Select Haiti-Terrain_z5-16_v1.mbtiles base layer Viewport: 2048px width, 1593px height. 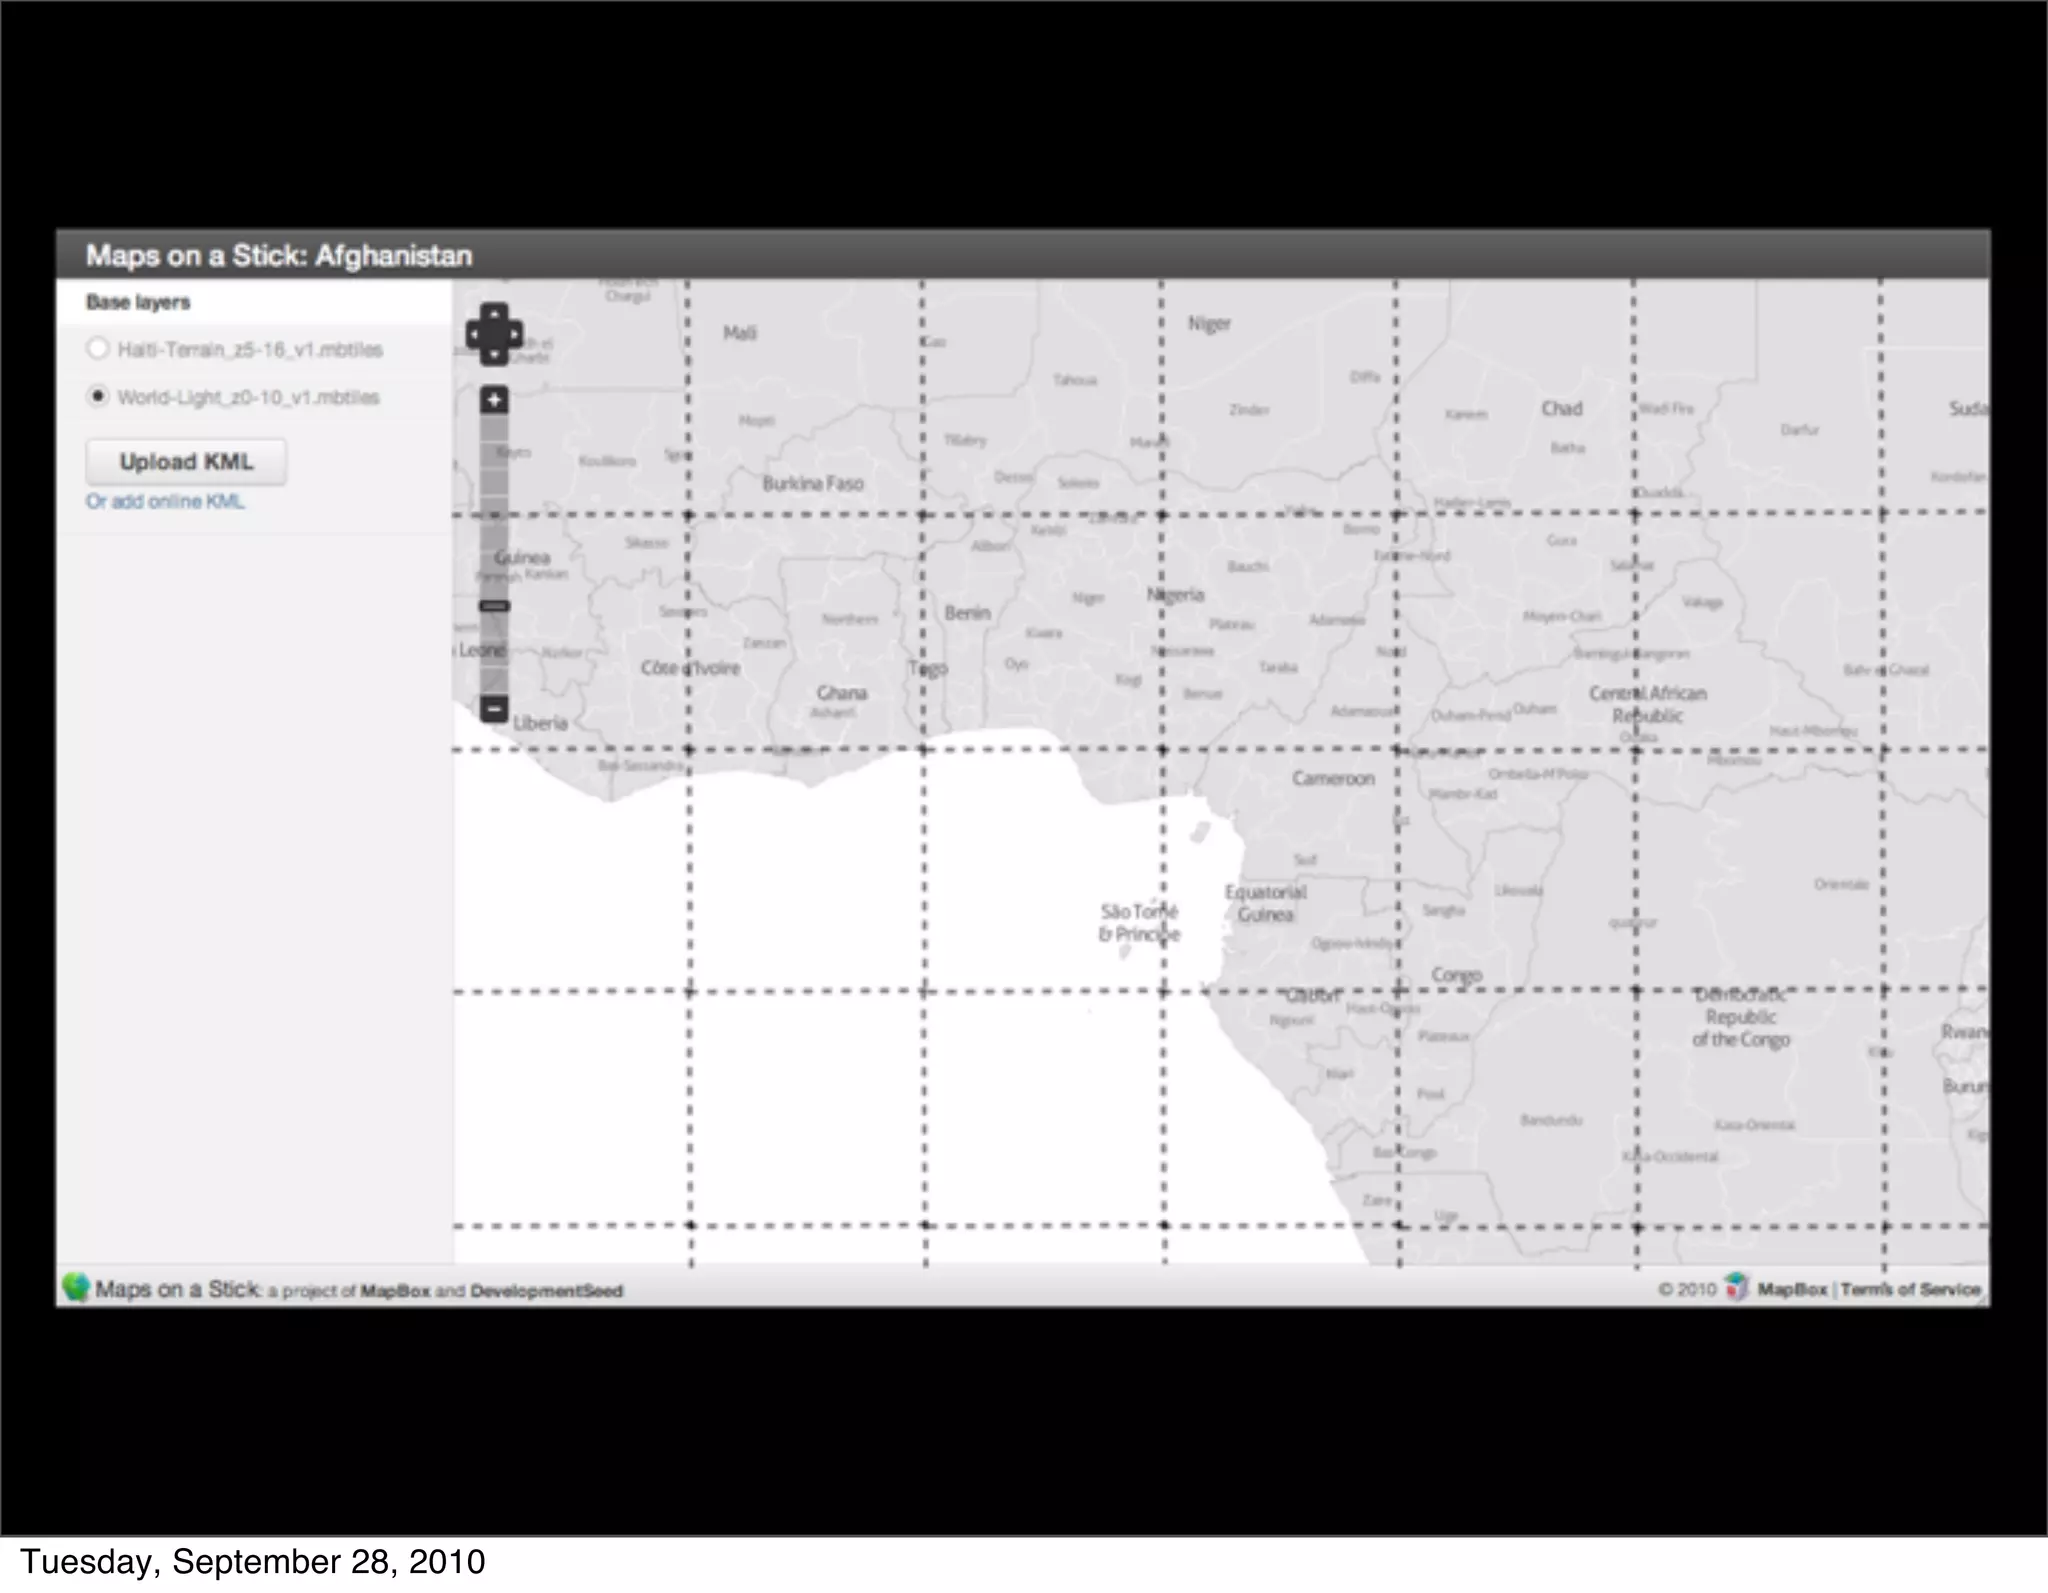tap(98, 349)
